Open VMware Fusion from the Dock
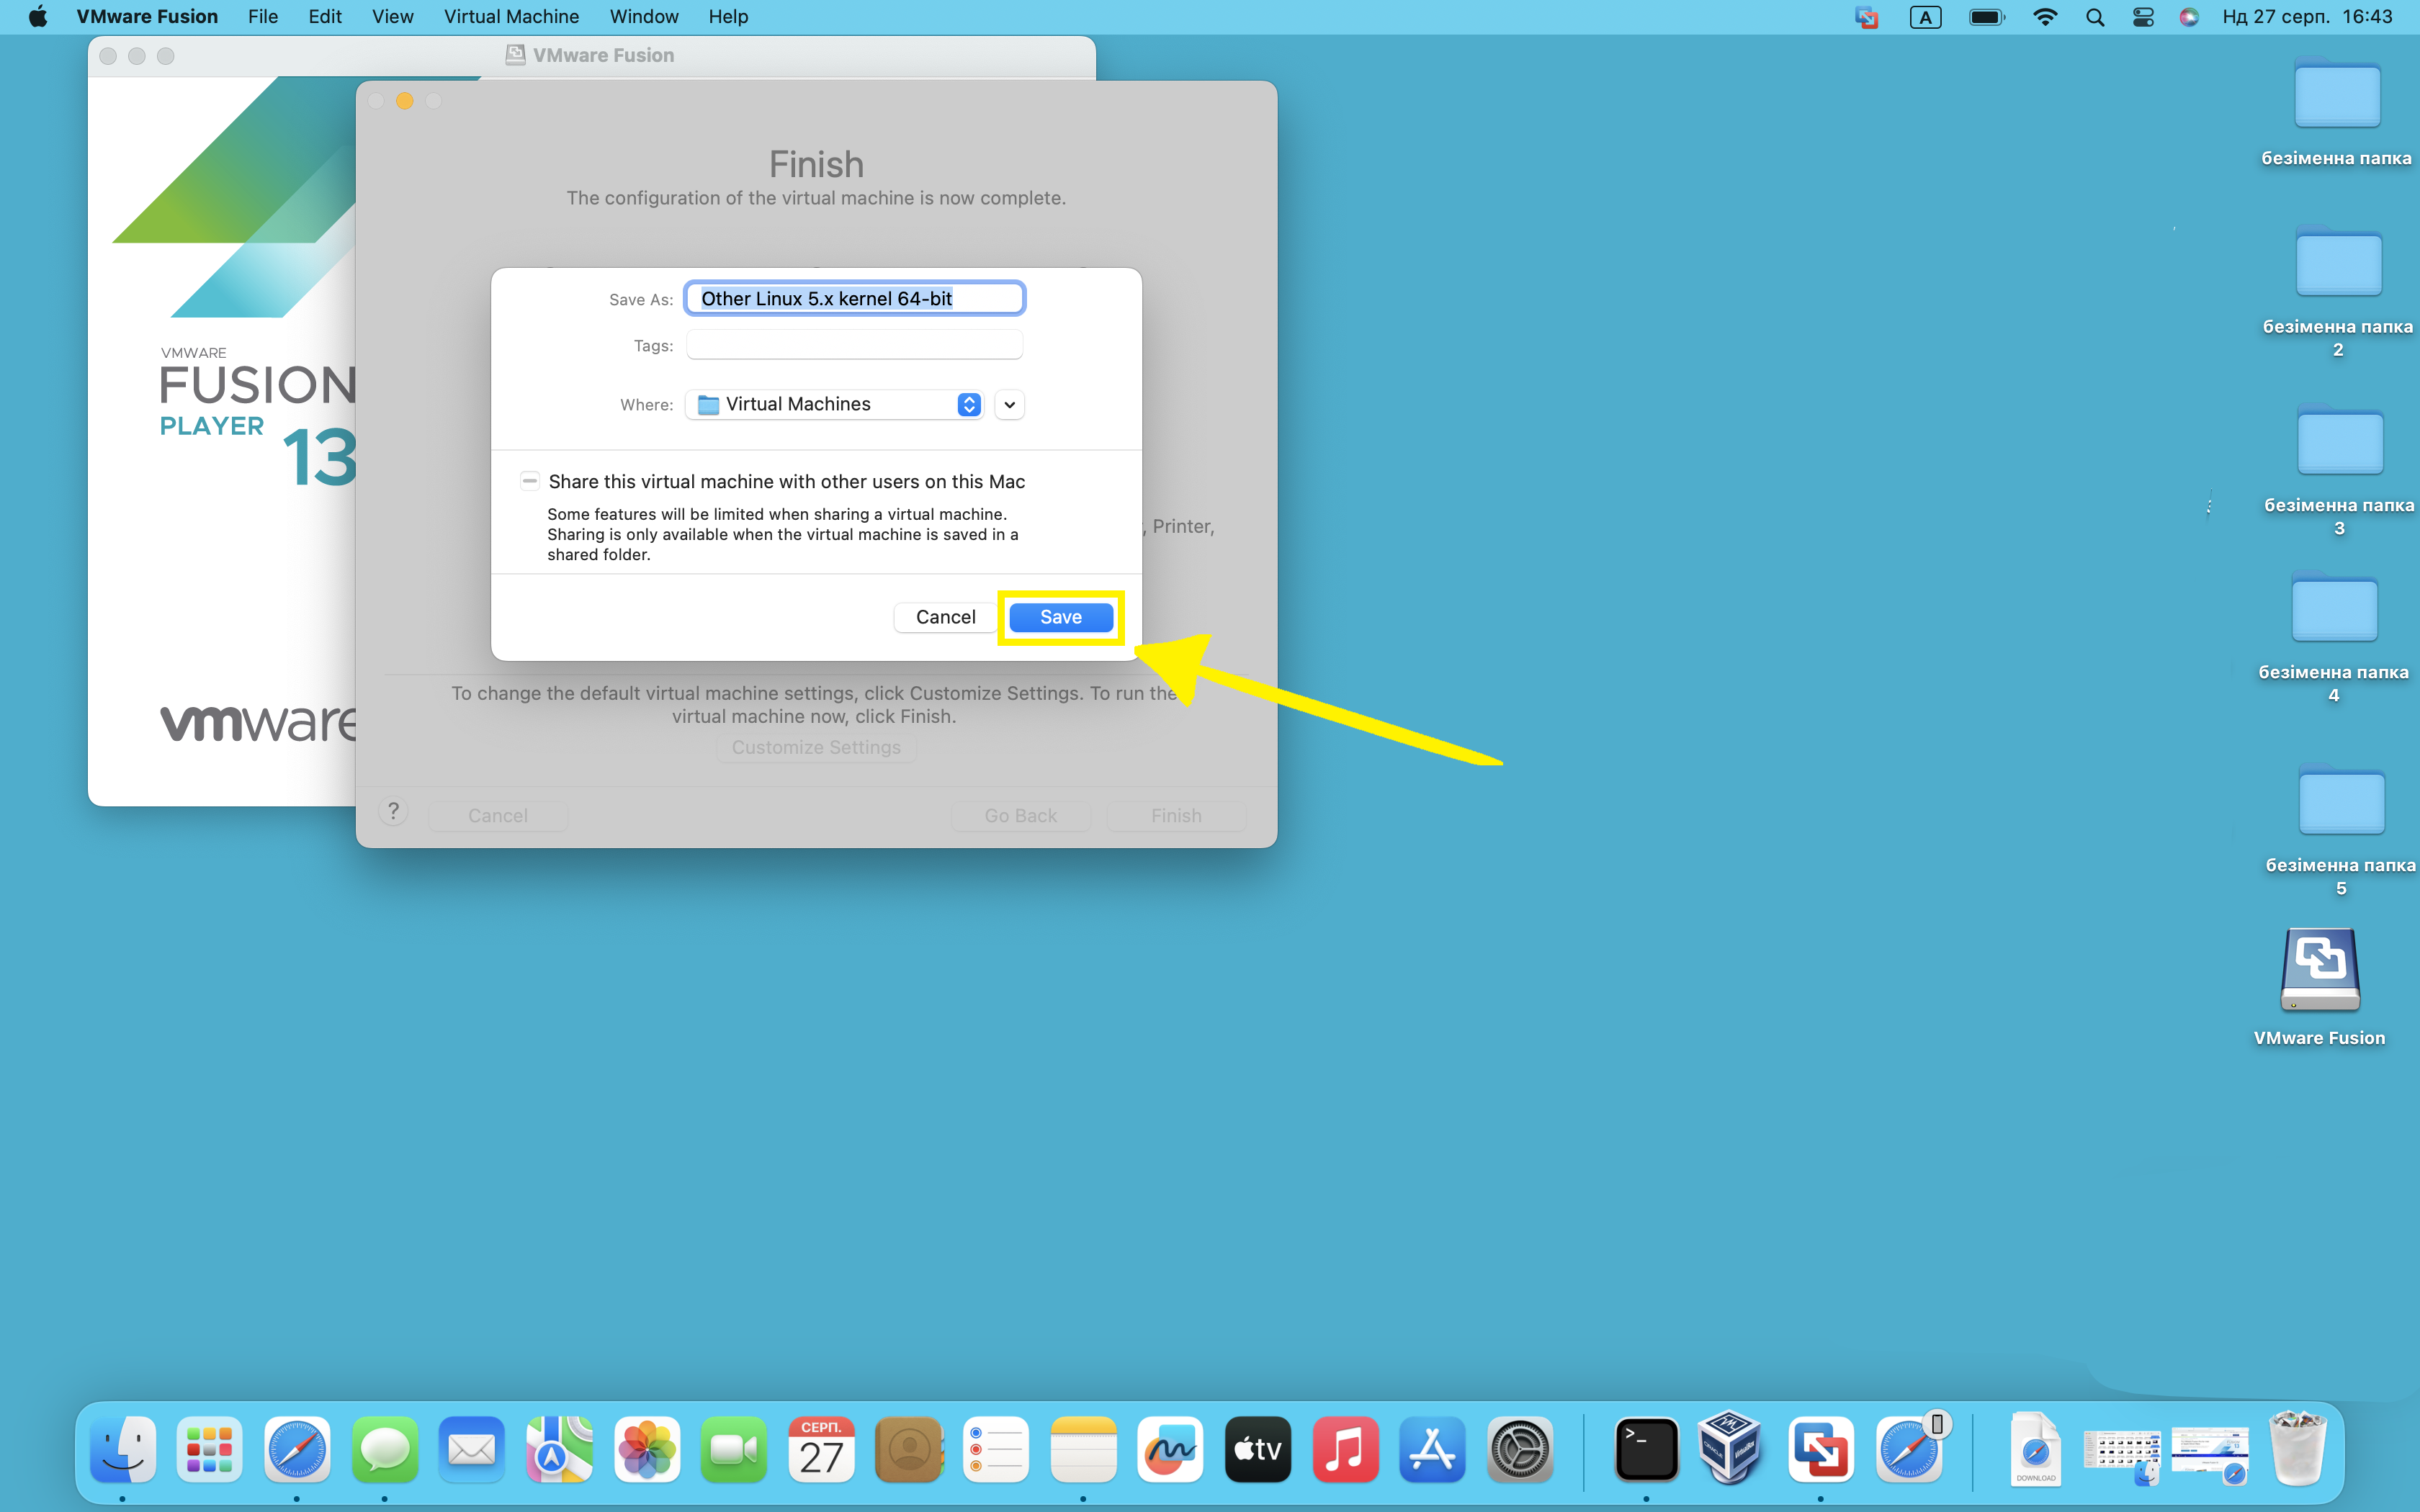This screenshot has height=1512, width=2420. click(1820, 1449)
